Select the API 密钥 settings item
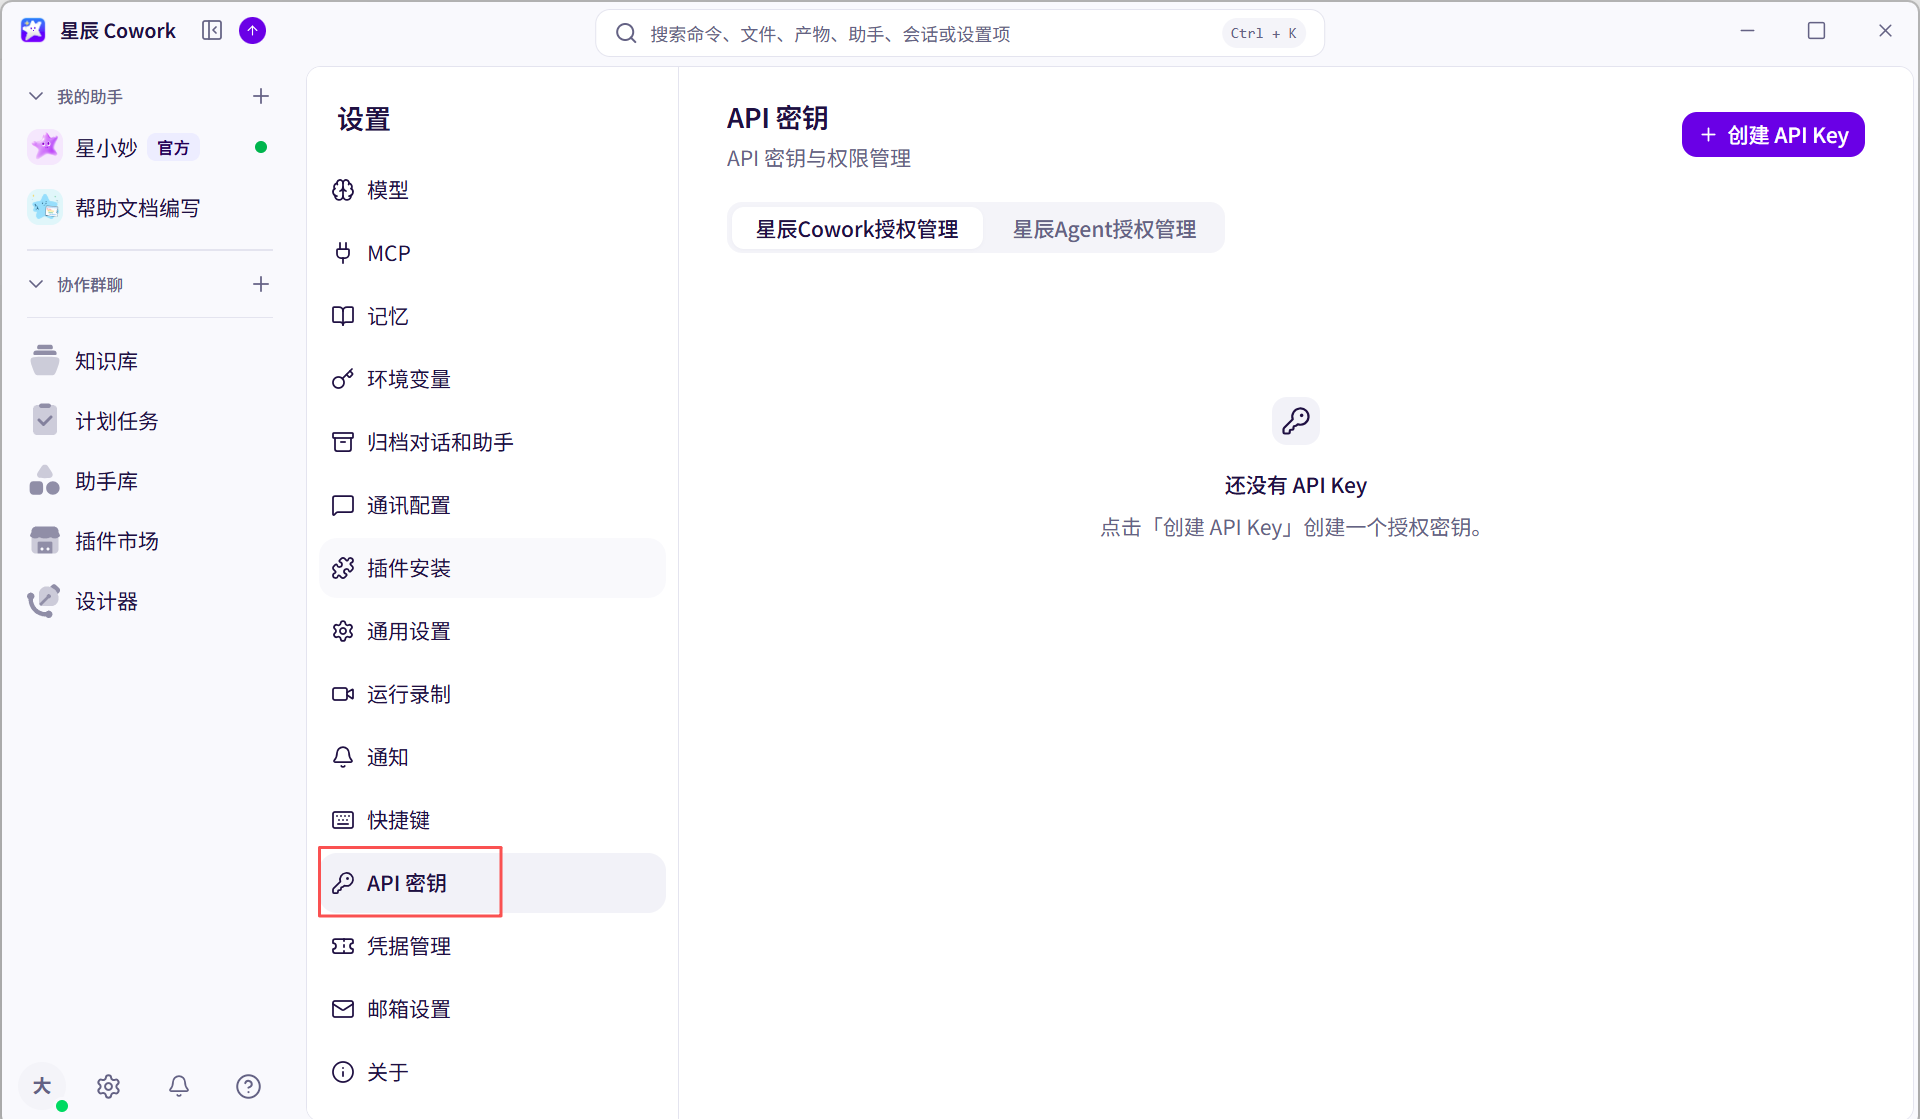Image resolution: width=1920 pixels, height=1119 pixels. coord(492,883)
